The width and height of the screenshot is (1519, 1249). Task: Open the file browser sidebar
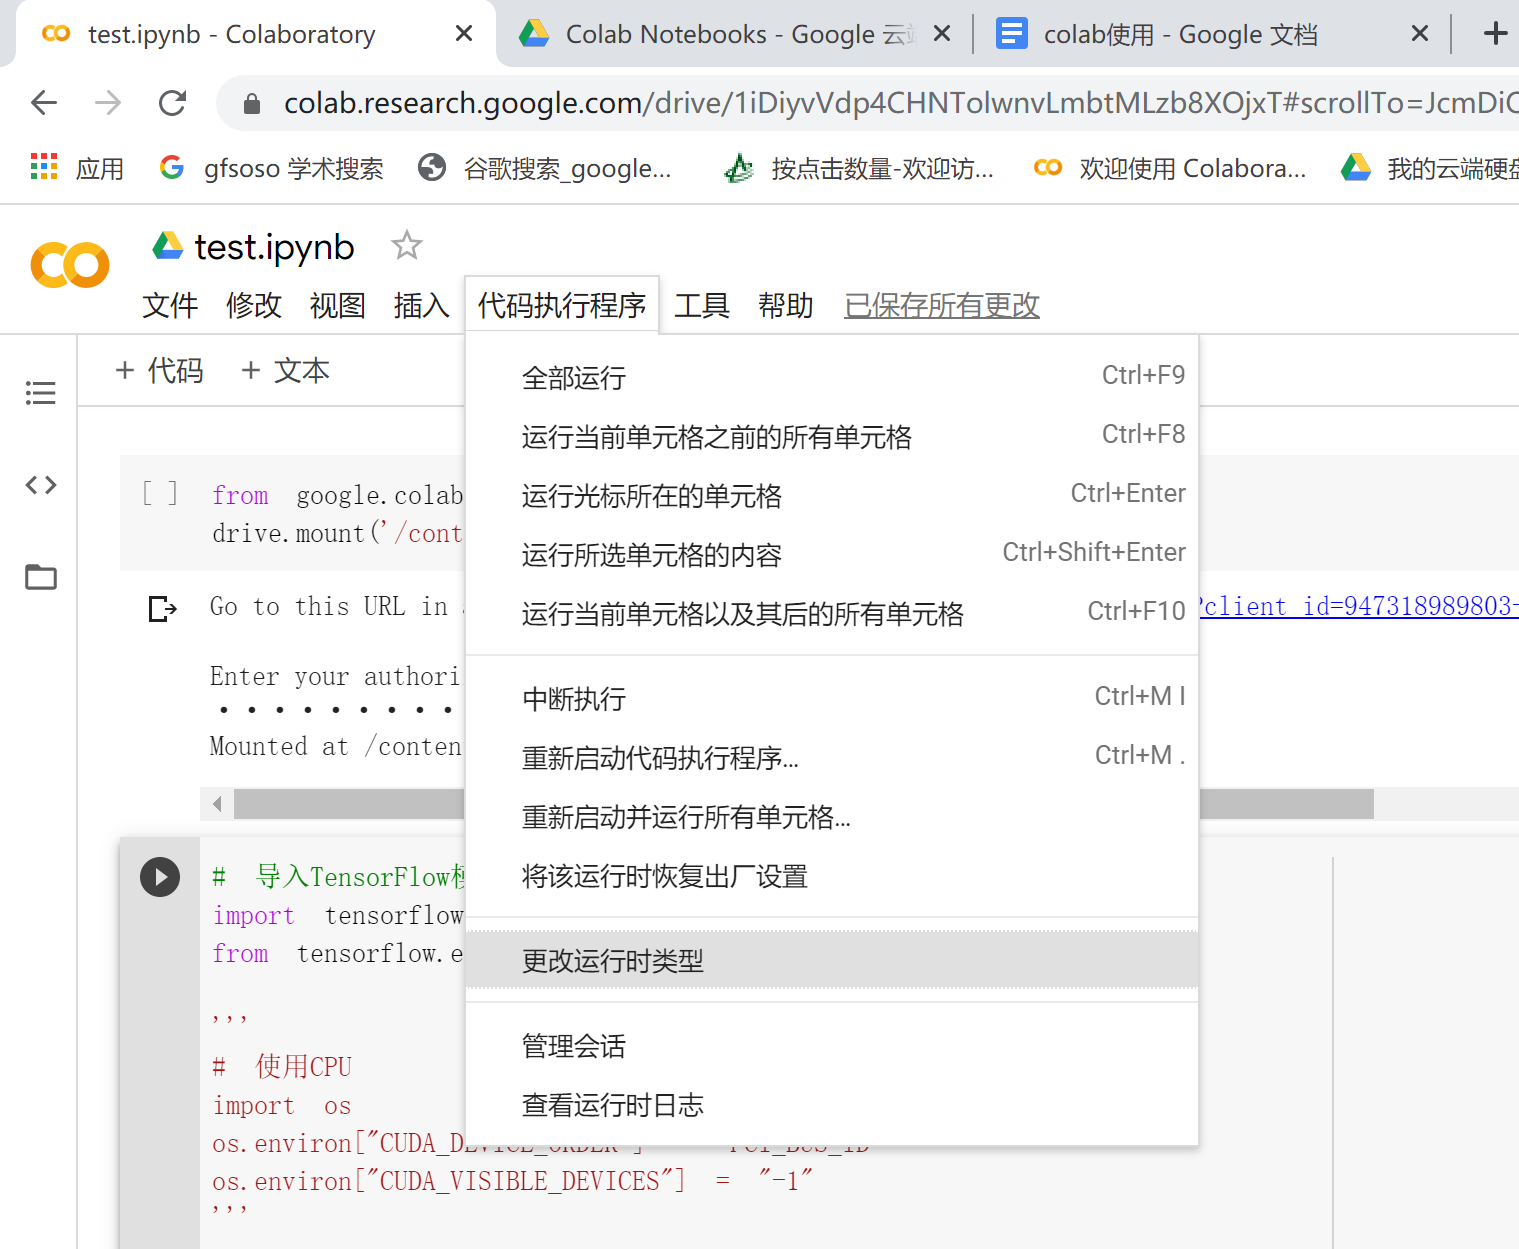pyautogui.click(x=40, y=577)
